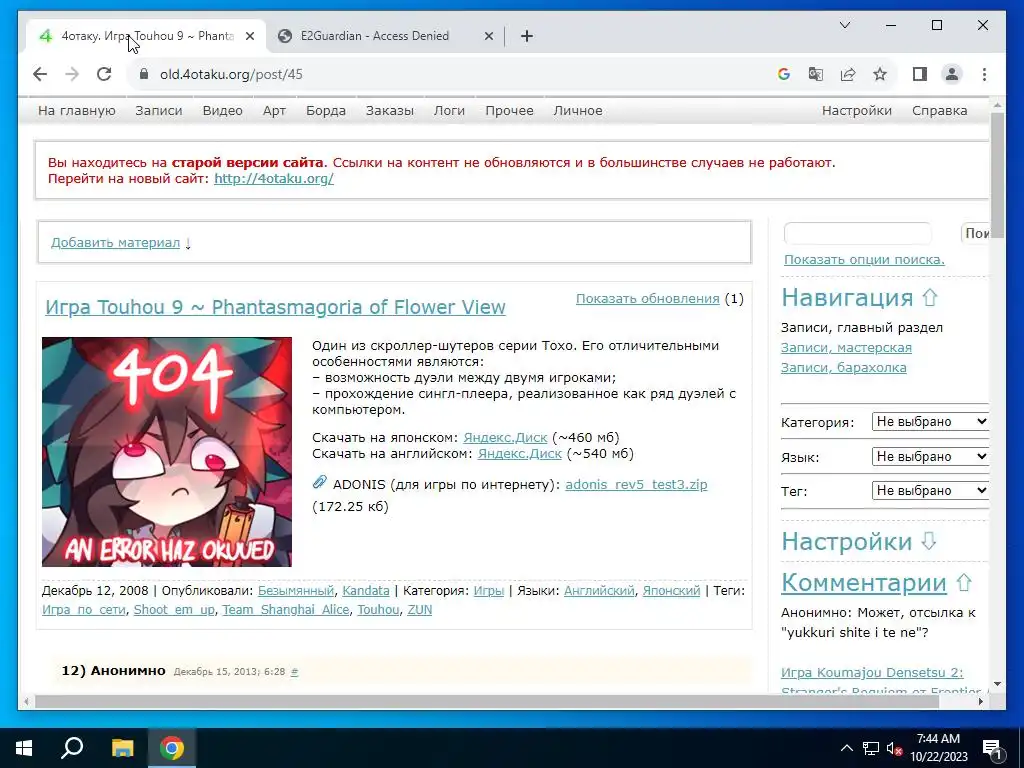
Task: Click the paperclip attachment icon beside ADONIS
Action: click(319, 483)
